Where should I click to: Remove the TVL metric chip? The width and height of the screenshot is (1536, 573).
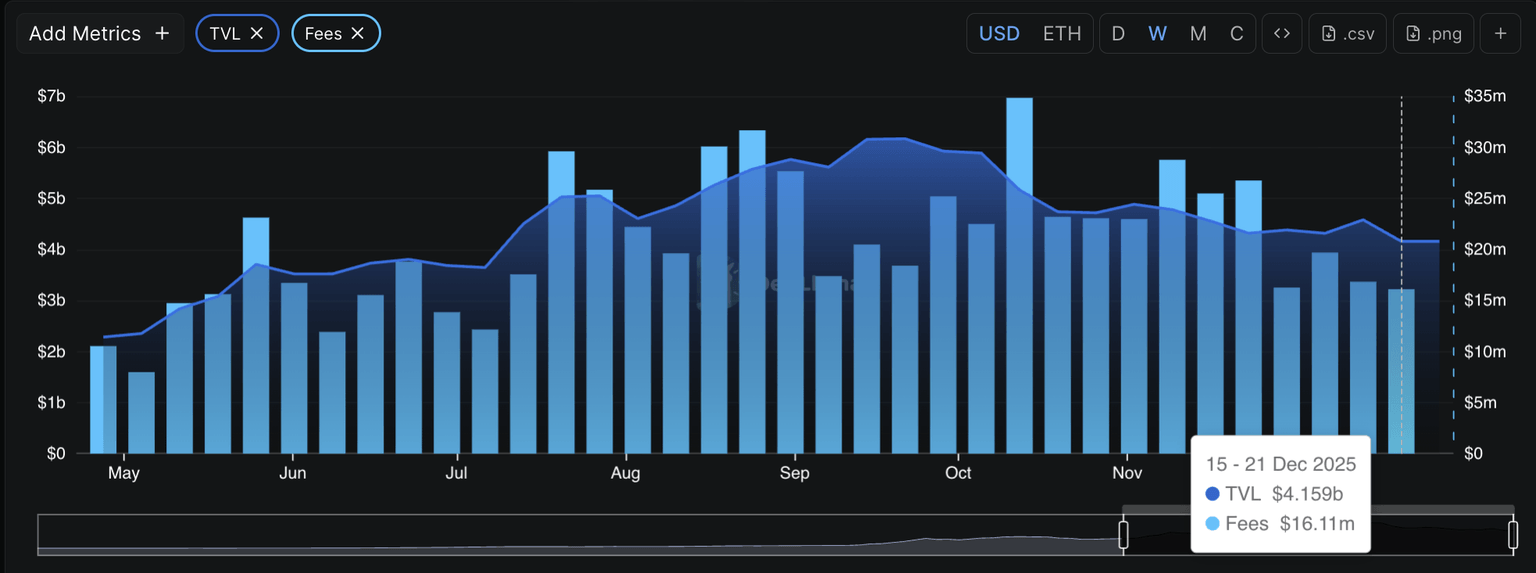[257, 33]
